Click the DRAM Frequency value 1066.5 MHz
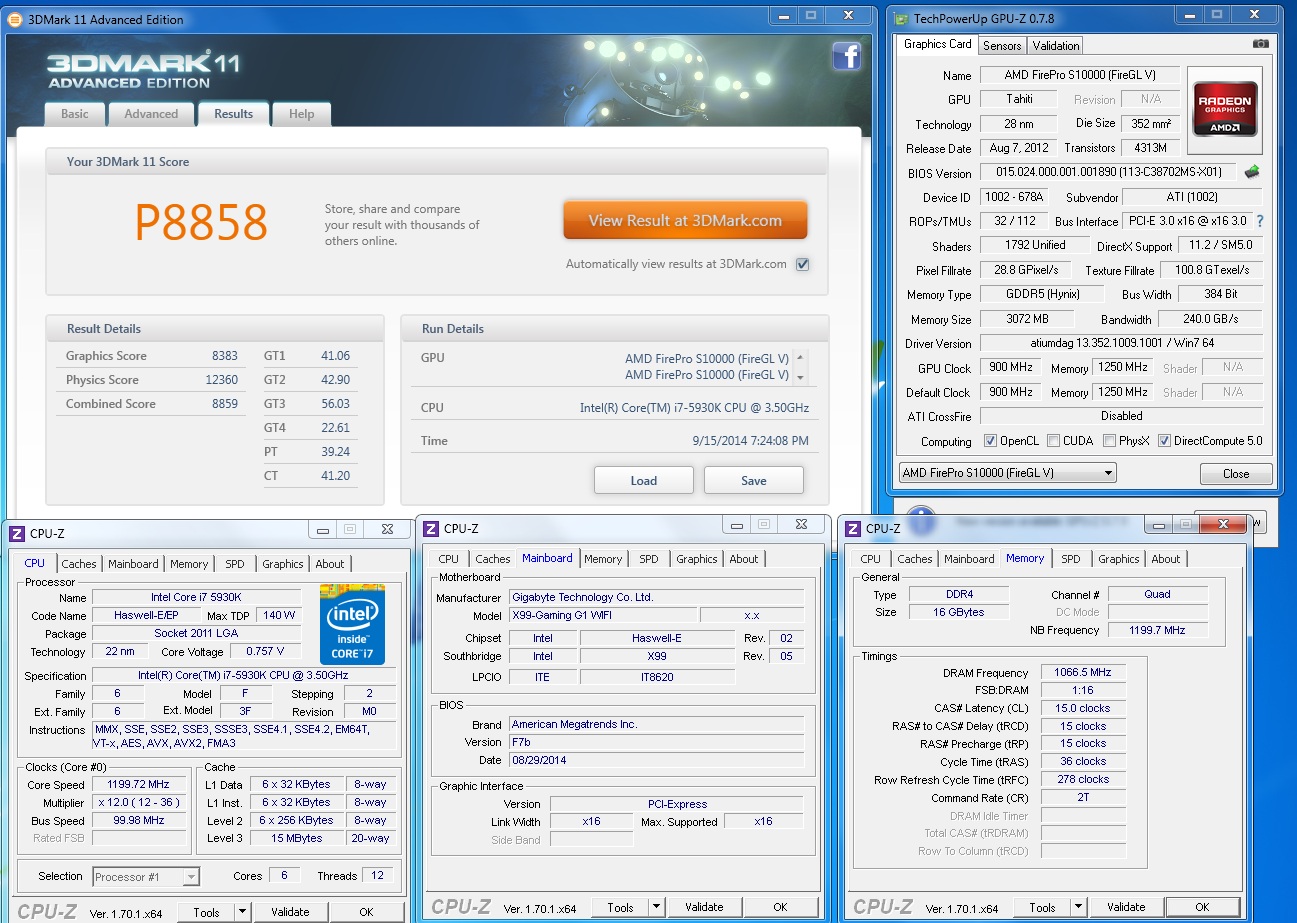Viewport: 1297px width, 923px height. (x=1084, y=672)
